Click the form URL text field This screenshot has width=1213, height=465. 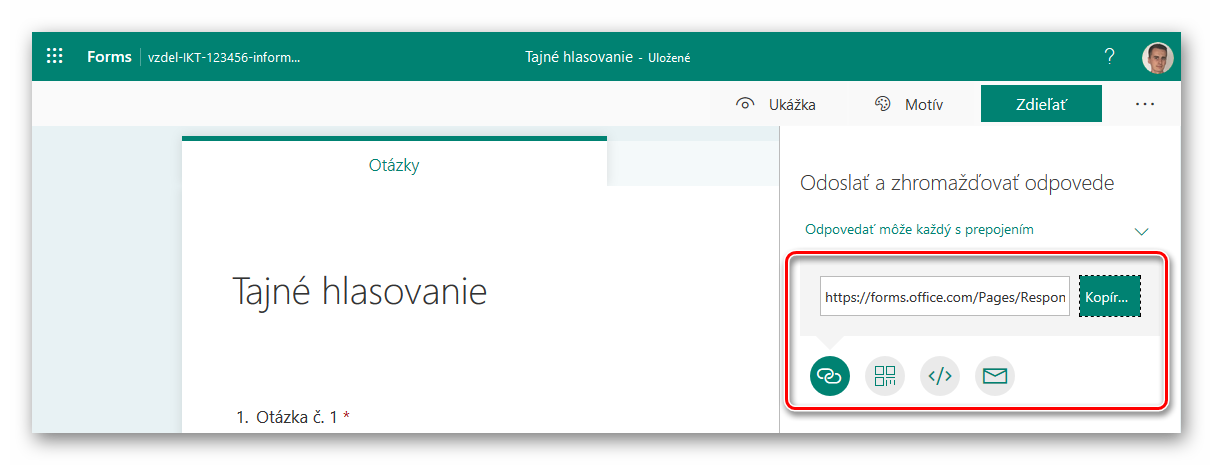(945, 297)
